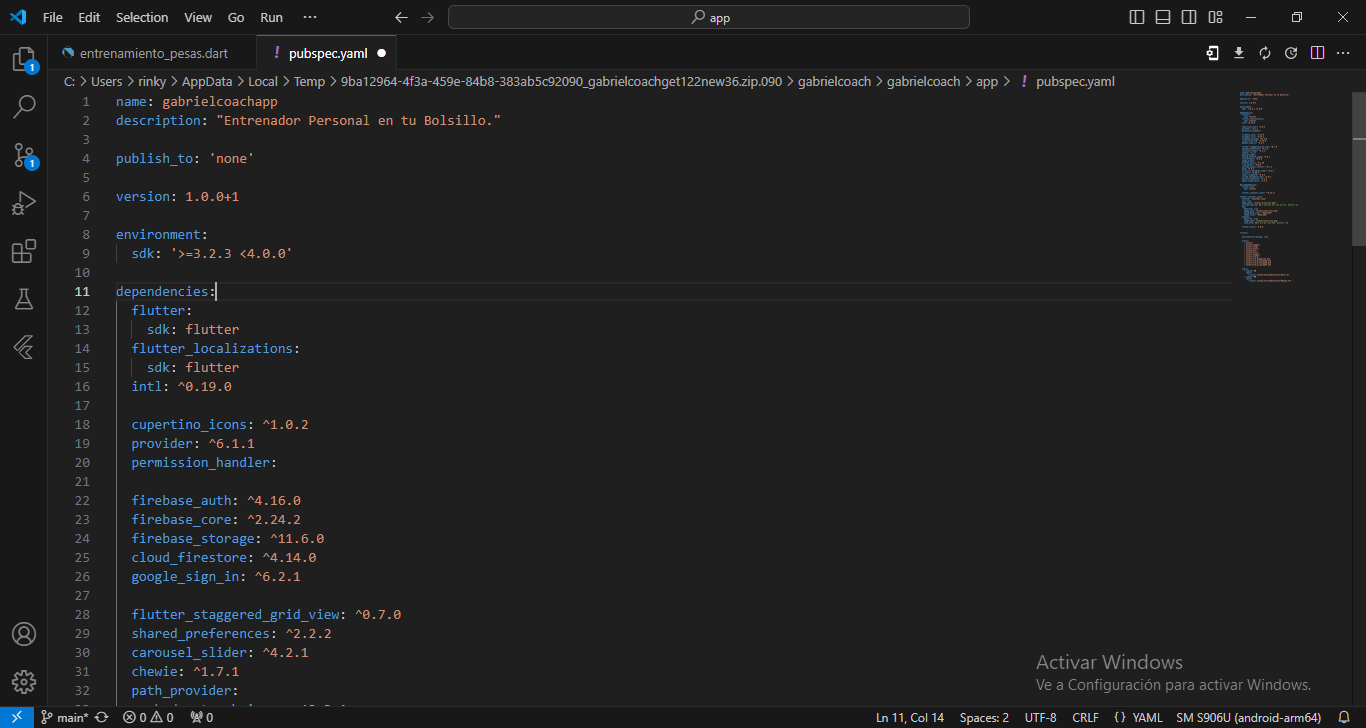Click the Upgrade Packages refresh arrows icon

(1265, 53)
